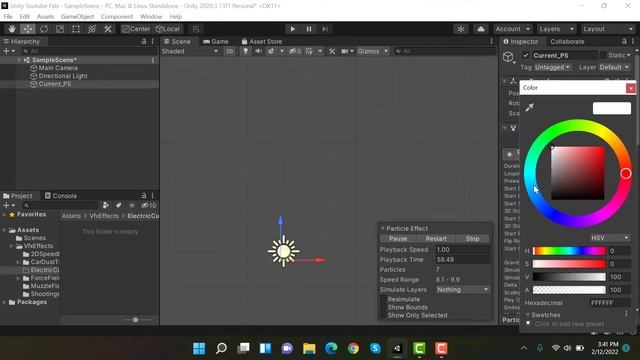This screenshot has width=640, height=360.
Task: Open Google Chrome from taskbar
Action: tap(353, 349)
